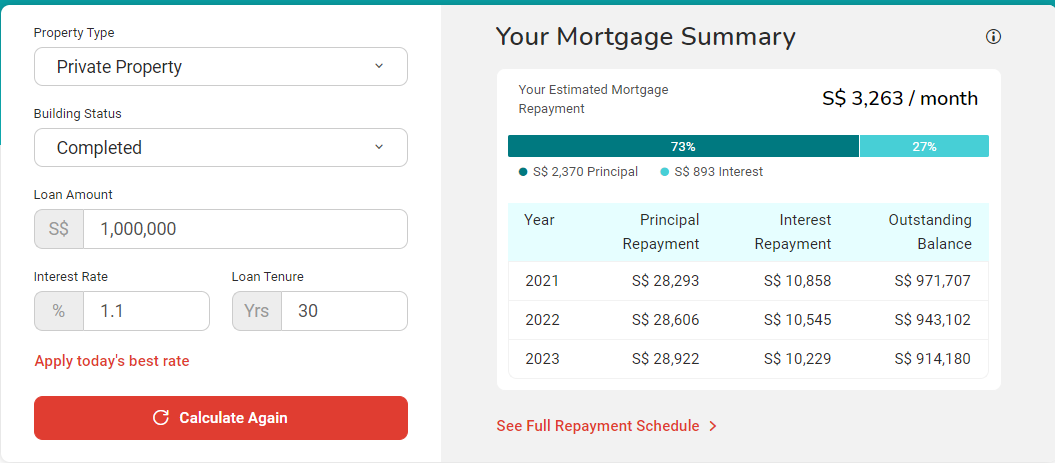Click the percent symbol beside Interest Rate

click(x=59, y=311)
